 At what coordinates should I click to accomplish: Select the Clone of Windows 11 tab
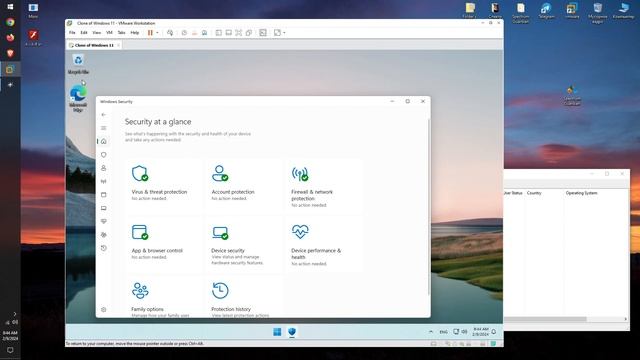pos(93,45)
